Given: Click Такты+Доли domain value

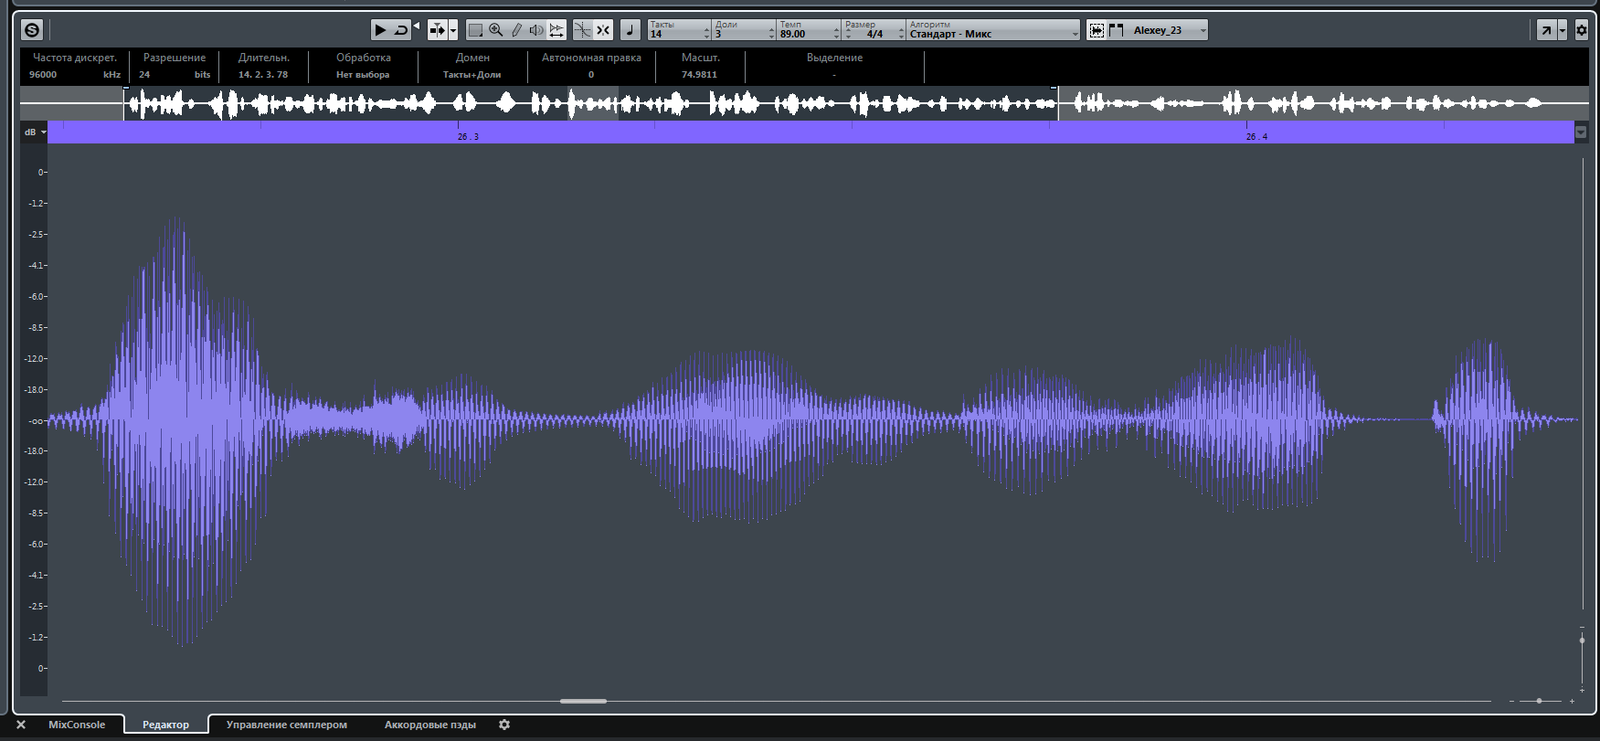Looking at the screenshot, I should pyautogui.click(x=472, y=74).
